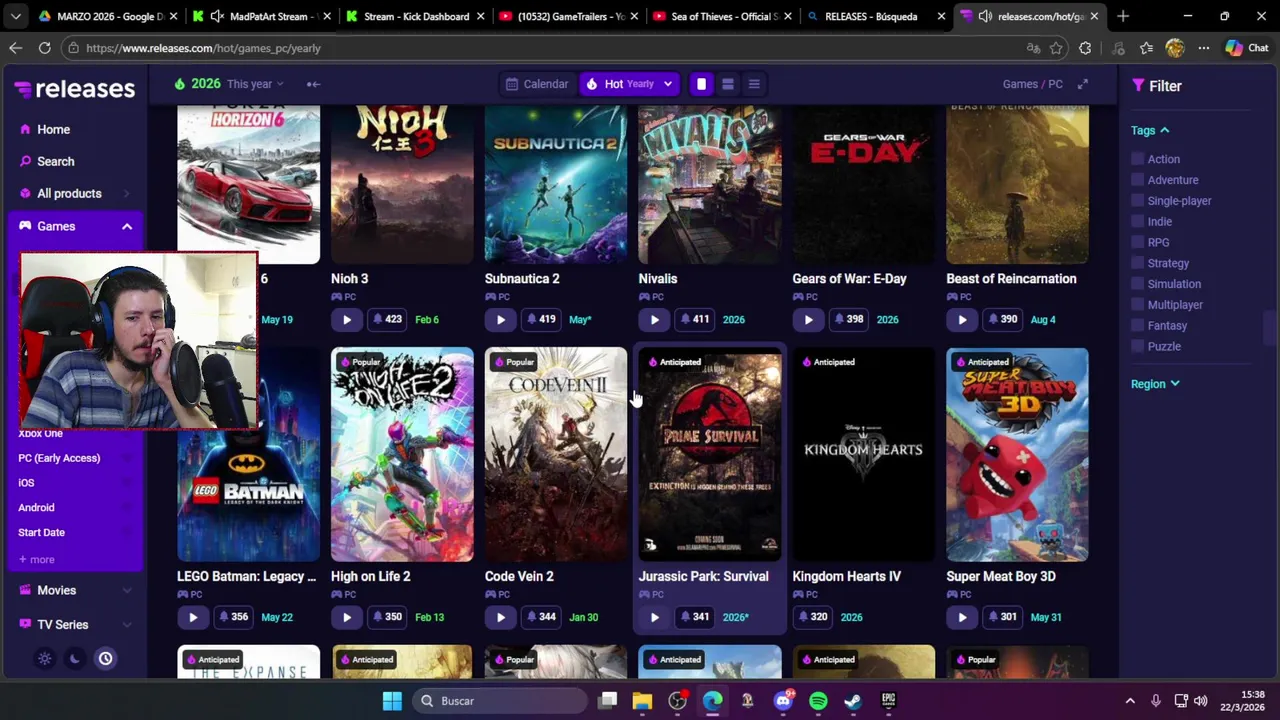Show more platforms in sidebar
The height and width of the screenshot is (720, 1280).
[x=37, y=560]
